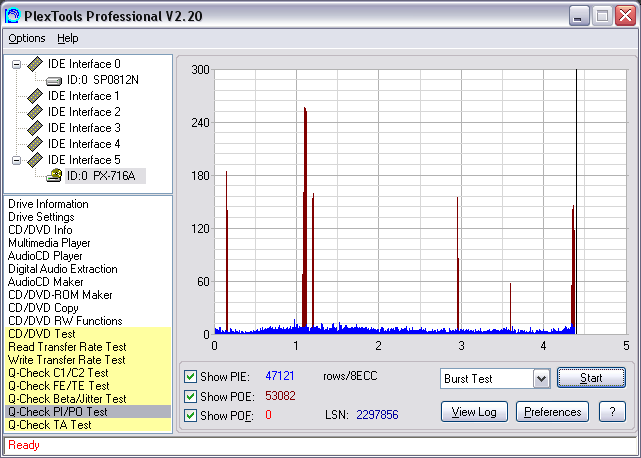Select IDE Interface 4 in the tree
This screenshot has width=641, height=458.
(84, 144)
